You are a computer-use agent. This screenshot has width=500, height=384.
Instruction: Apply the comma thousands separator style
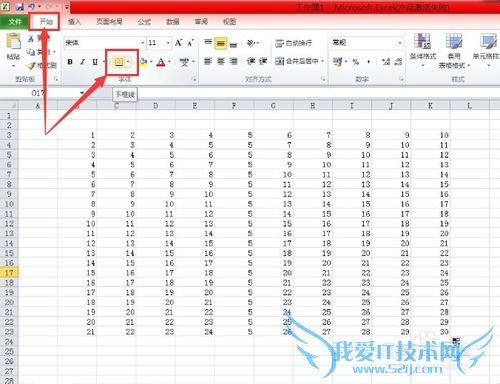pos(369,62)
